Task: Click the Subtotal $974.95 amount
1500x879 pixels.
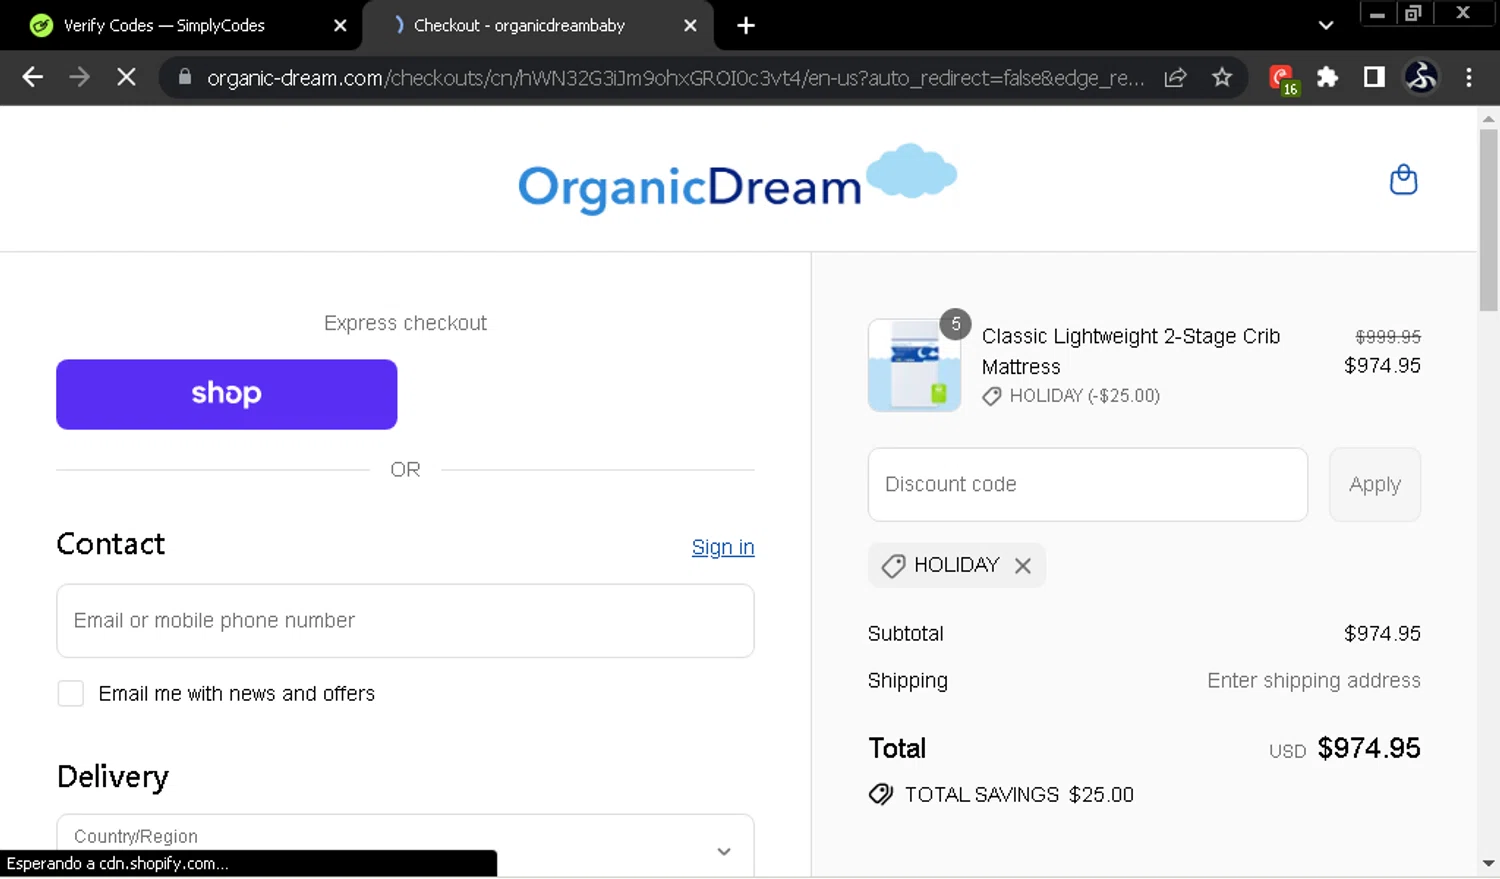Action: click(x=1382, y=633)
